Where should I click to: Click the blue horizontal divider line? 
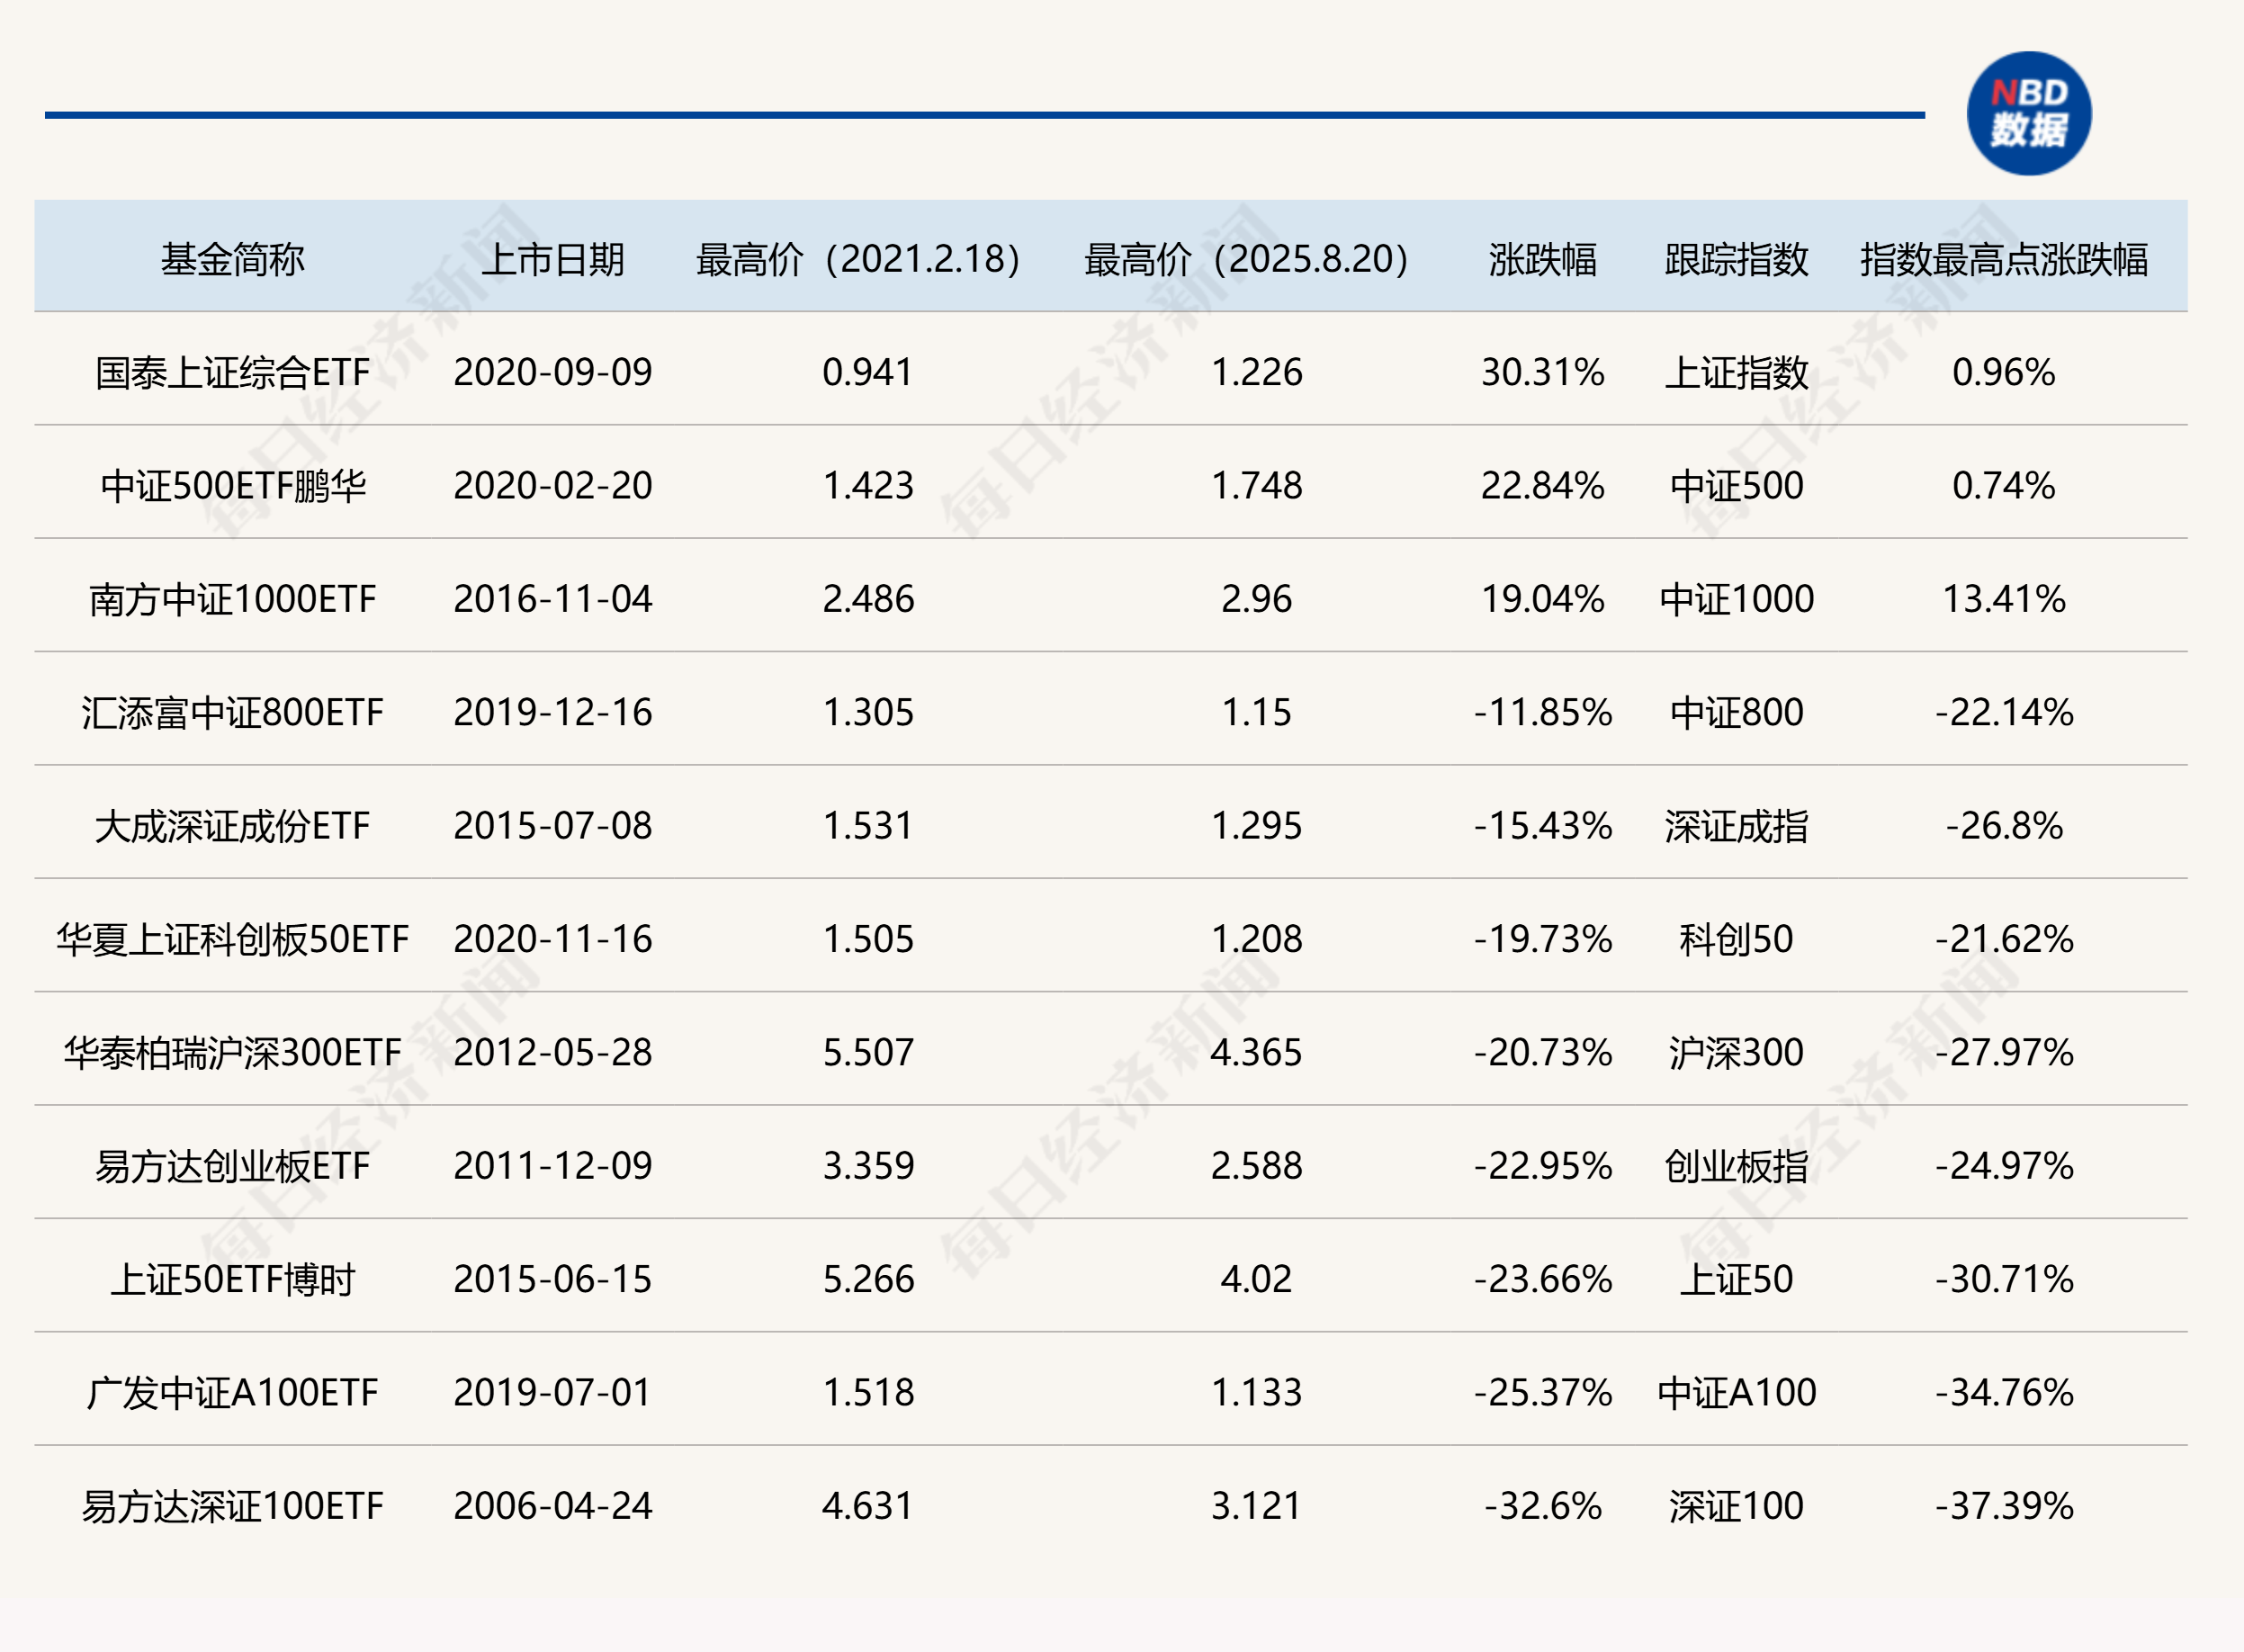(984, 115)
